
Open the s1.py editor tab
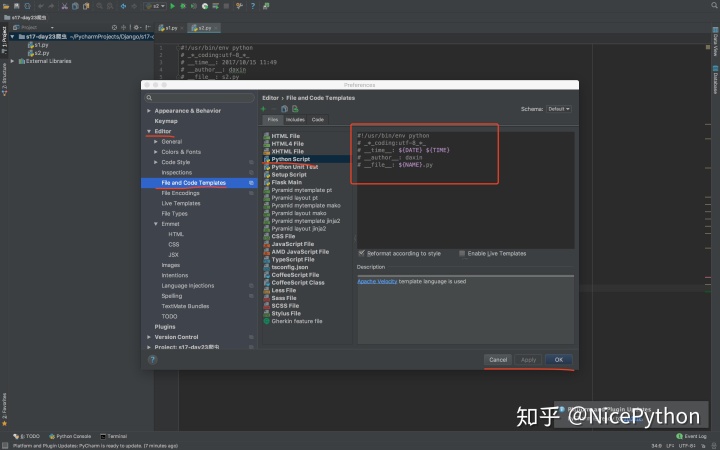click(171, 28)
